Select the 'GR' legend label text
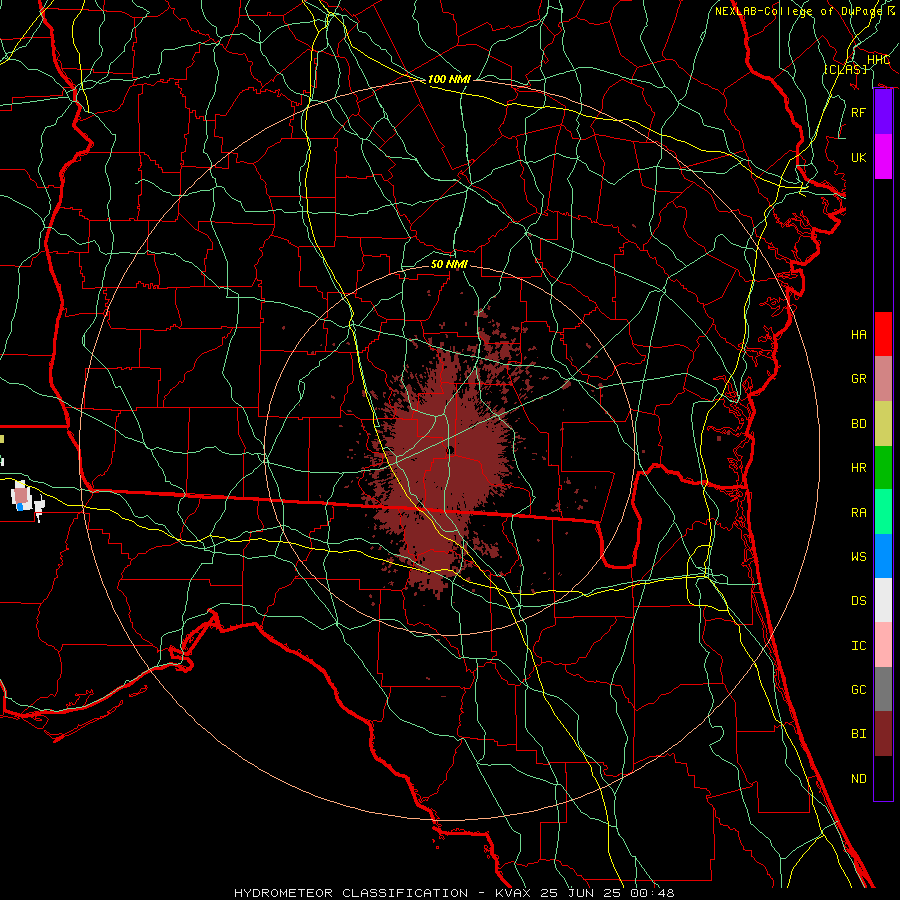This screenshot has height=900, width=900. click(859, 379)
